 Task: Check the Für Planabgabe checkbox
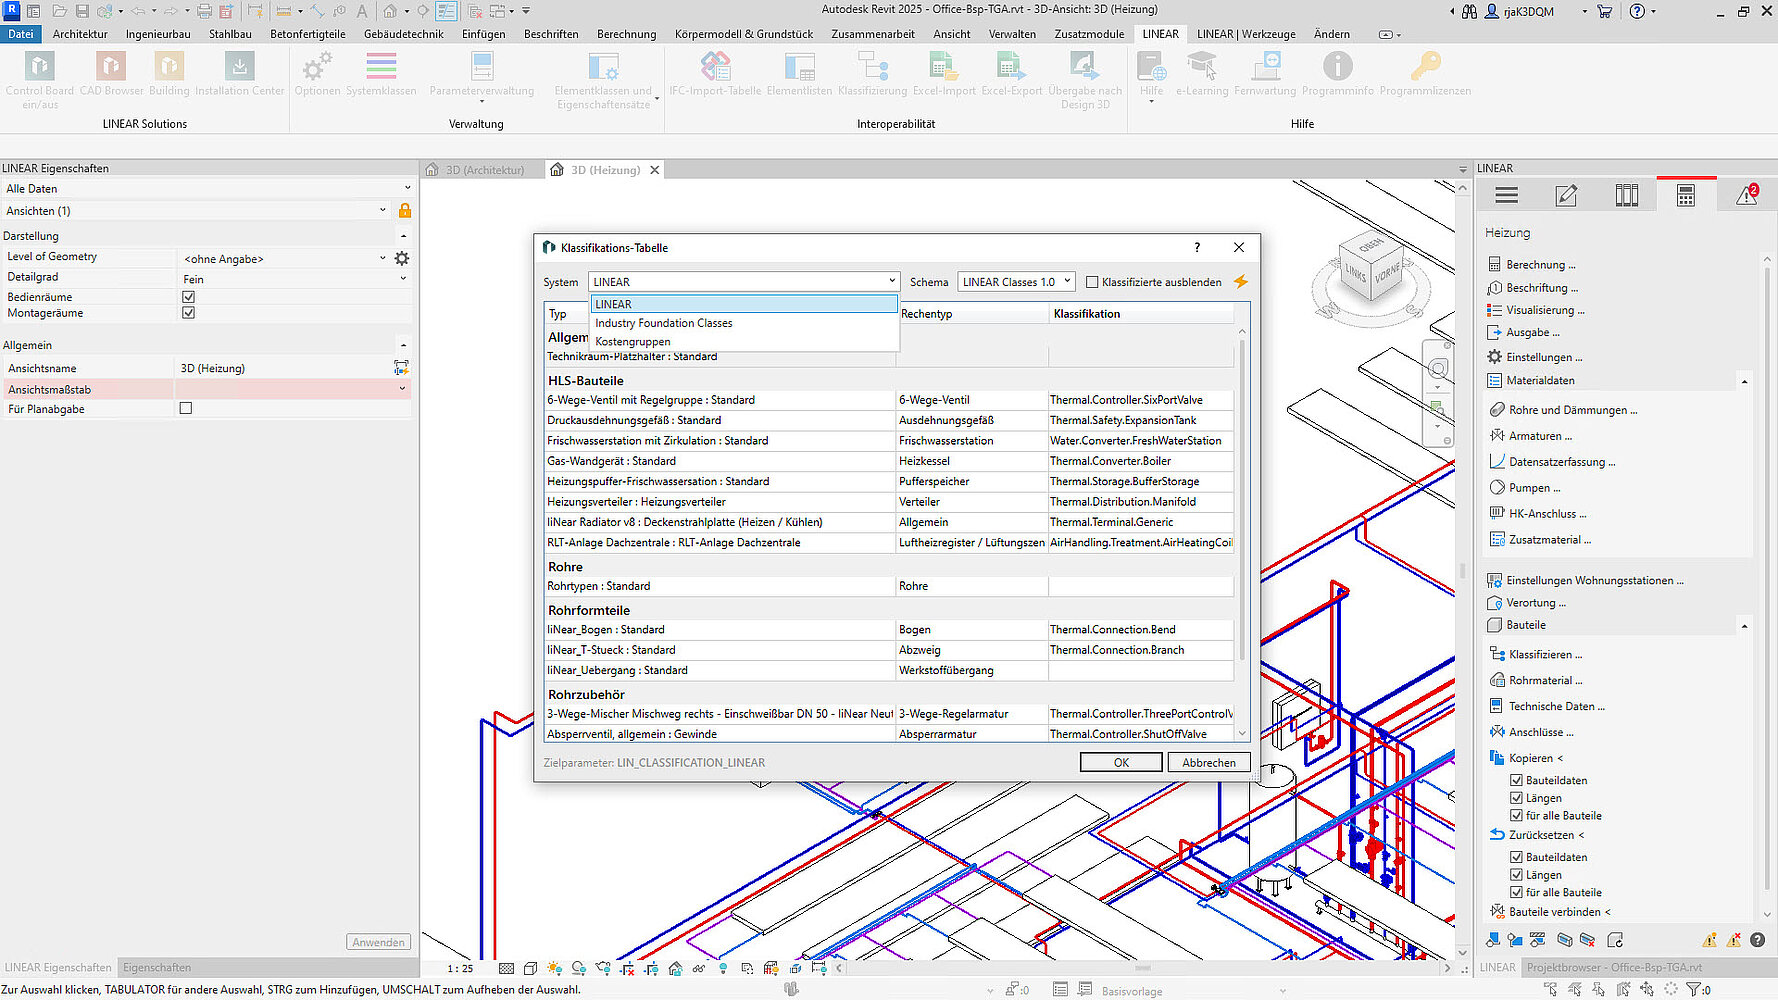coord(186,408)
